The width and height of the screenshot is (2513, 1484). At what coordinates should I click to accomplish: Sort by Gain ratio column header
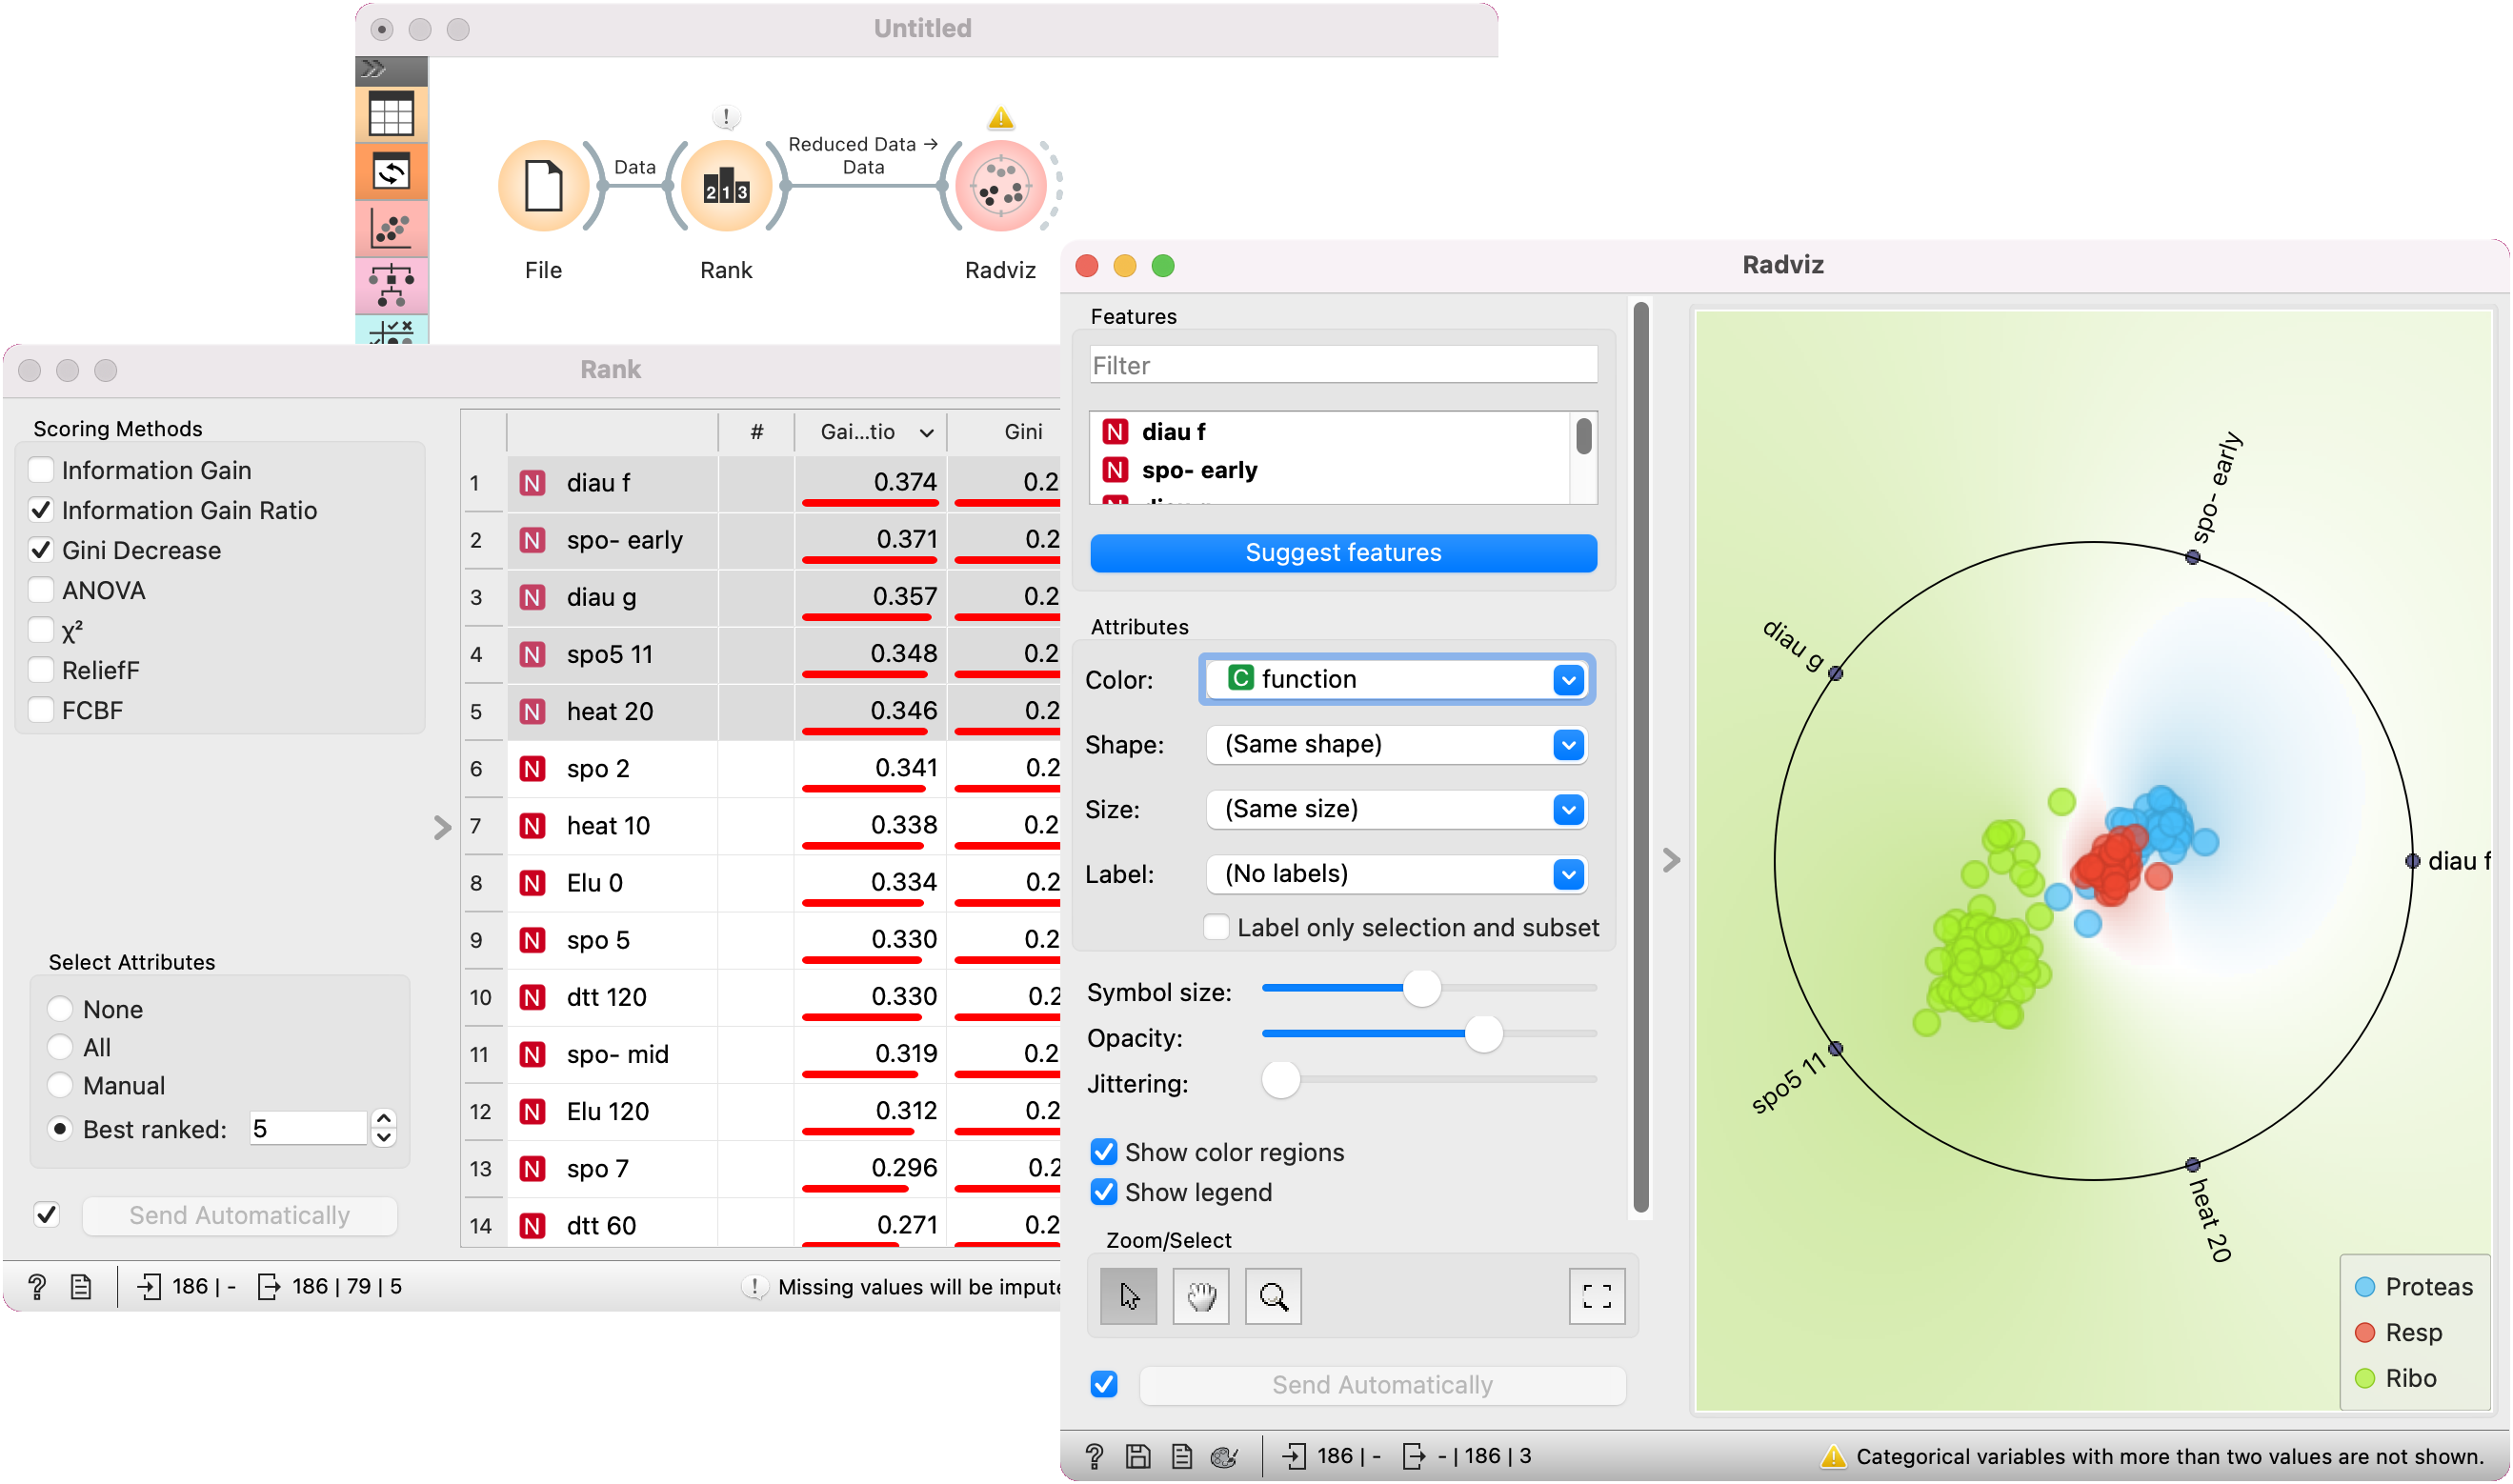tap(870, 431)
